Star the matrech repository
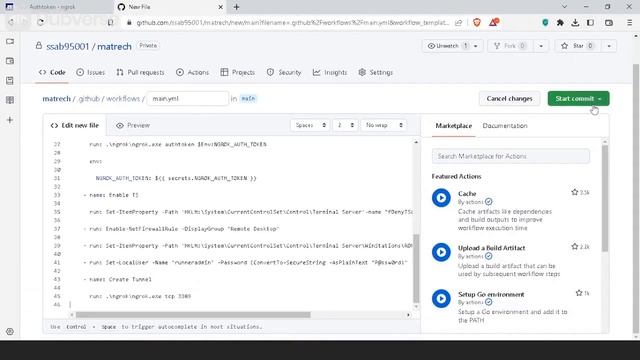The width and height of the screenshot is (640, 360). coord(577,46)
